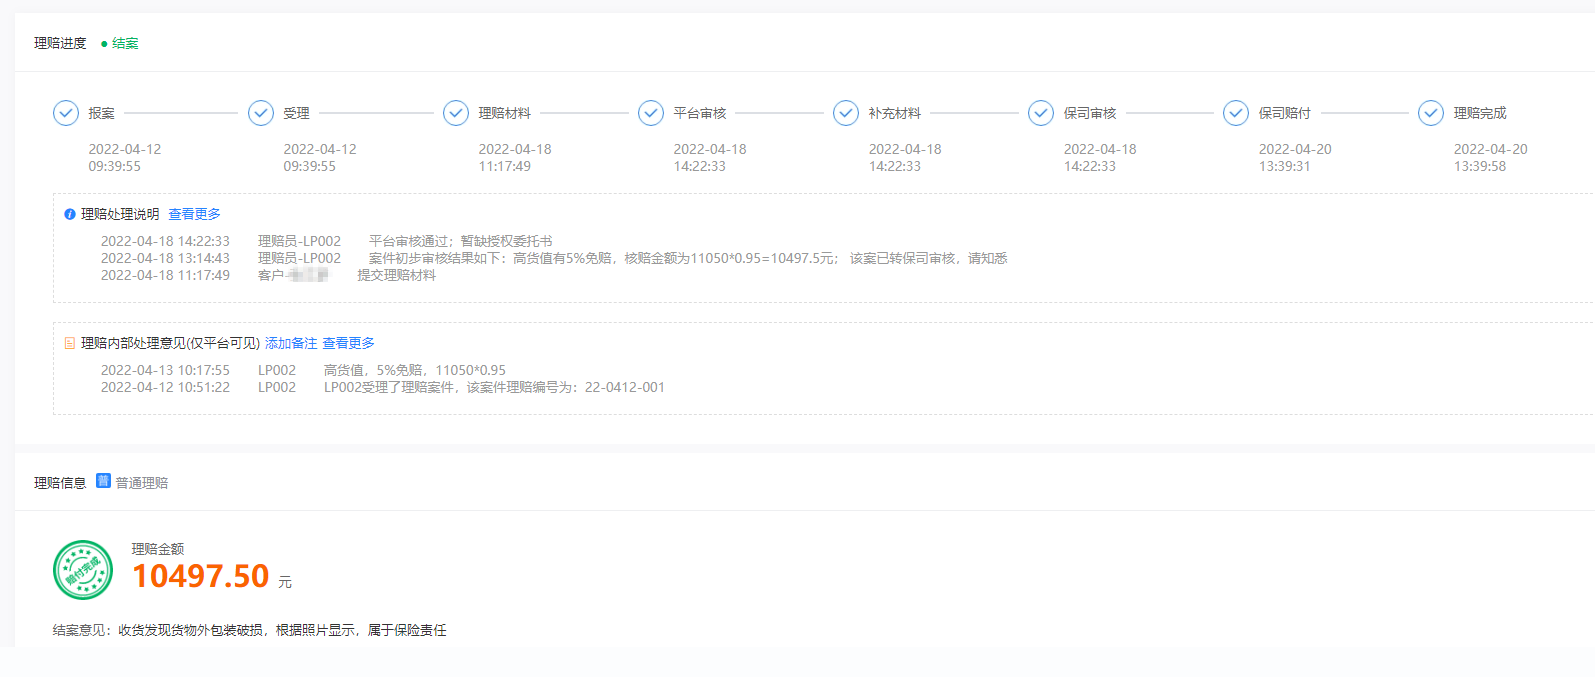Click the 添加备注 link
Image resolution: width=1595 pixels, height=677 pixels.
(x=291, y=343)
